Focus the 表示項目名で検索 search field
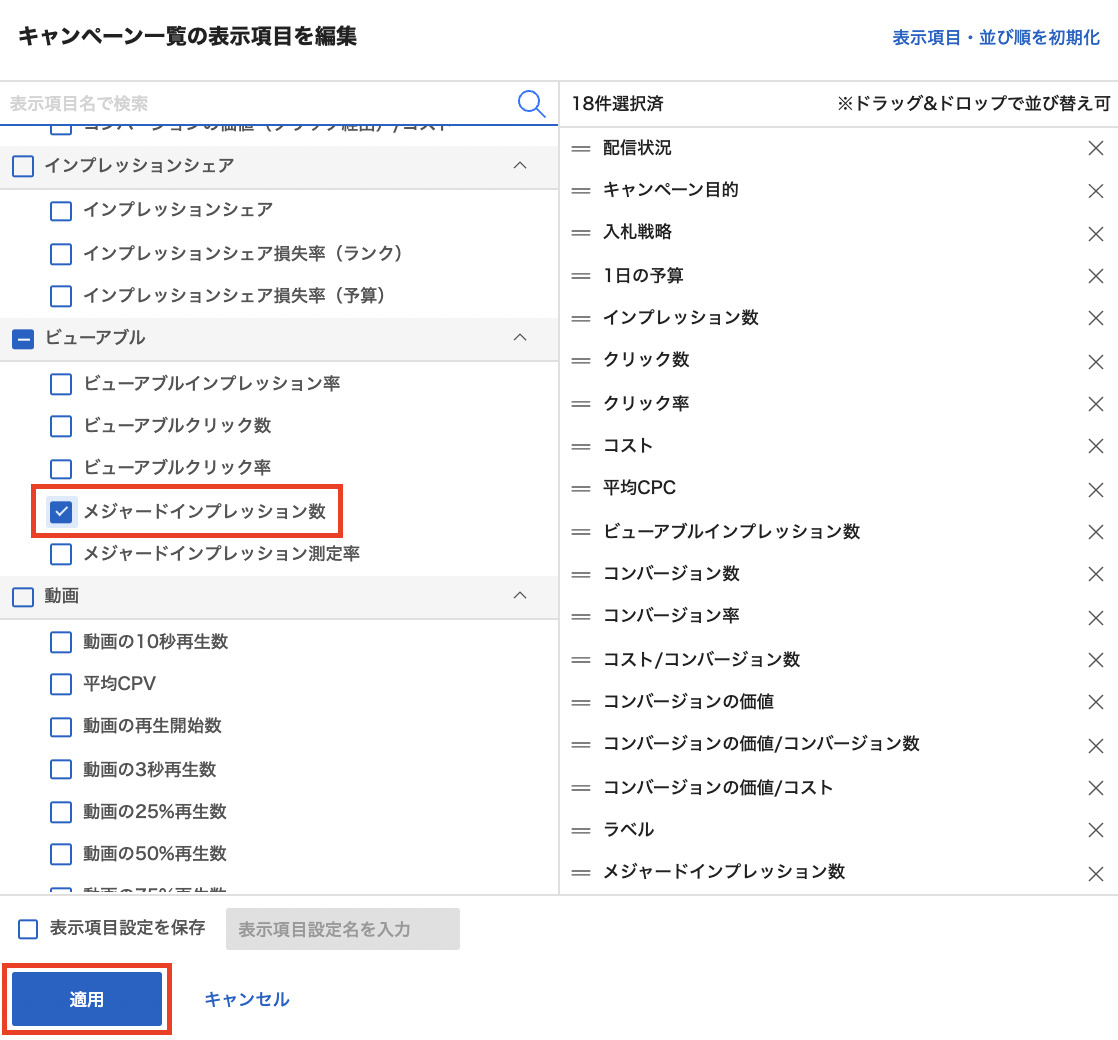The height and width of the screenshot is (1040, 1118). coord(260,103)
